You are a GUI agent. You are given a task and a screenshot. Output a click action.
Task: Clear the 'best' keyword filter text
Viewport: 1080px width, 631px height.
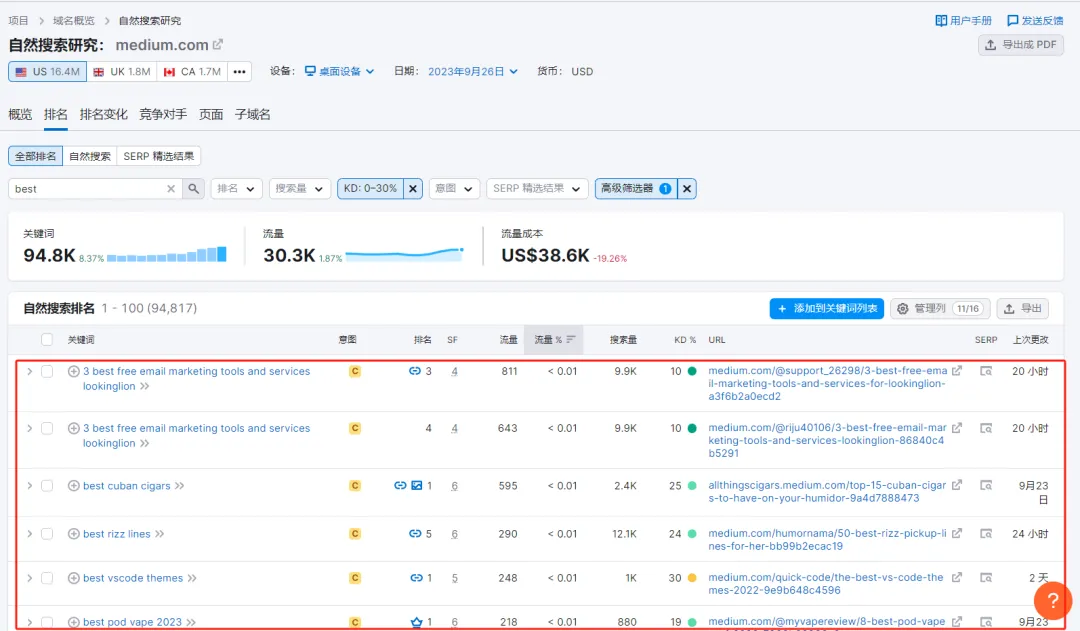[171, 189]
